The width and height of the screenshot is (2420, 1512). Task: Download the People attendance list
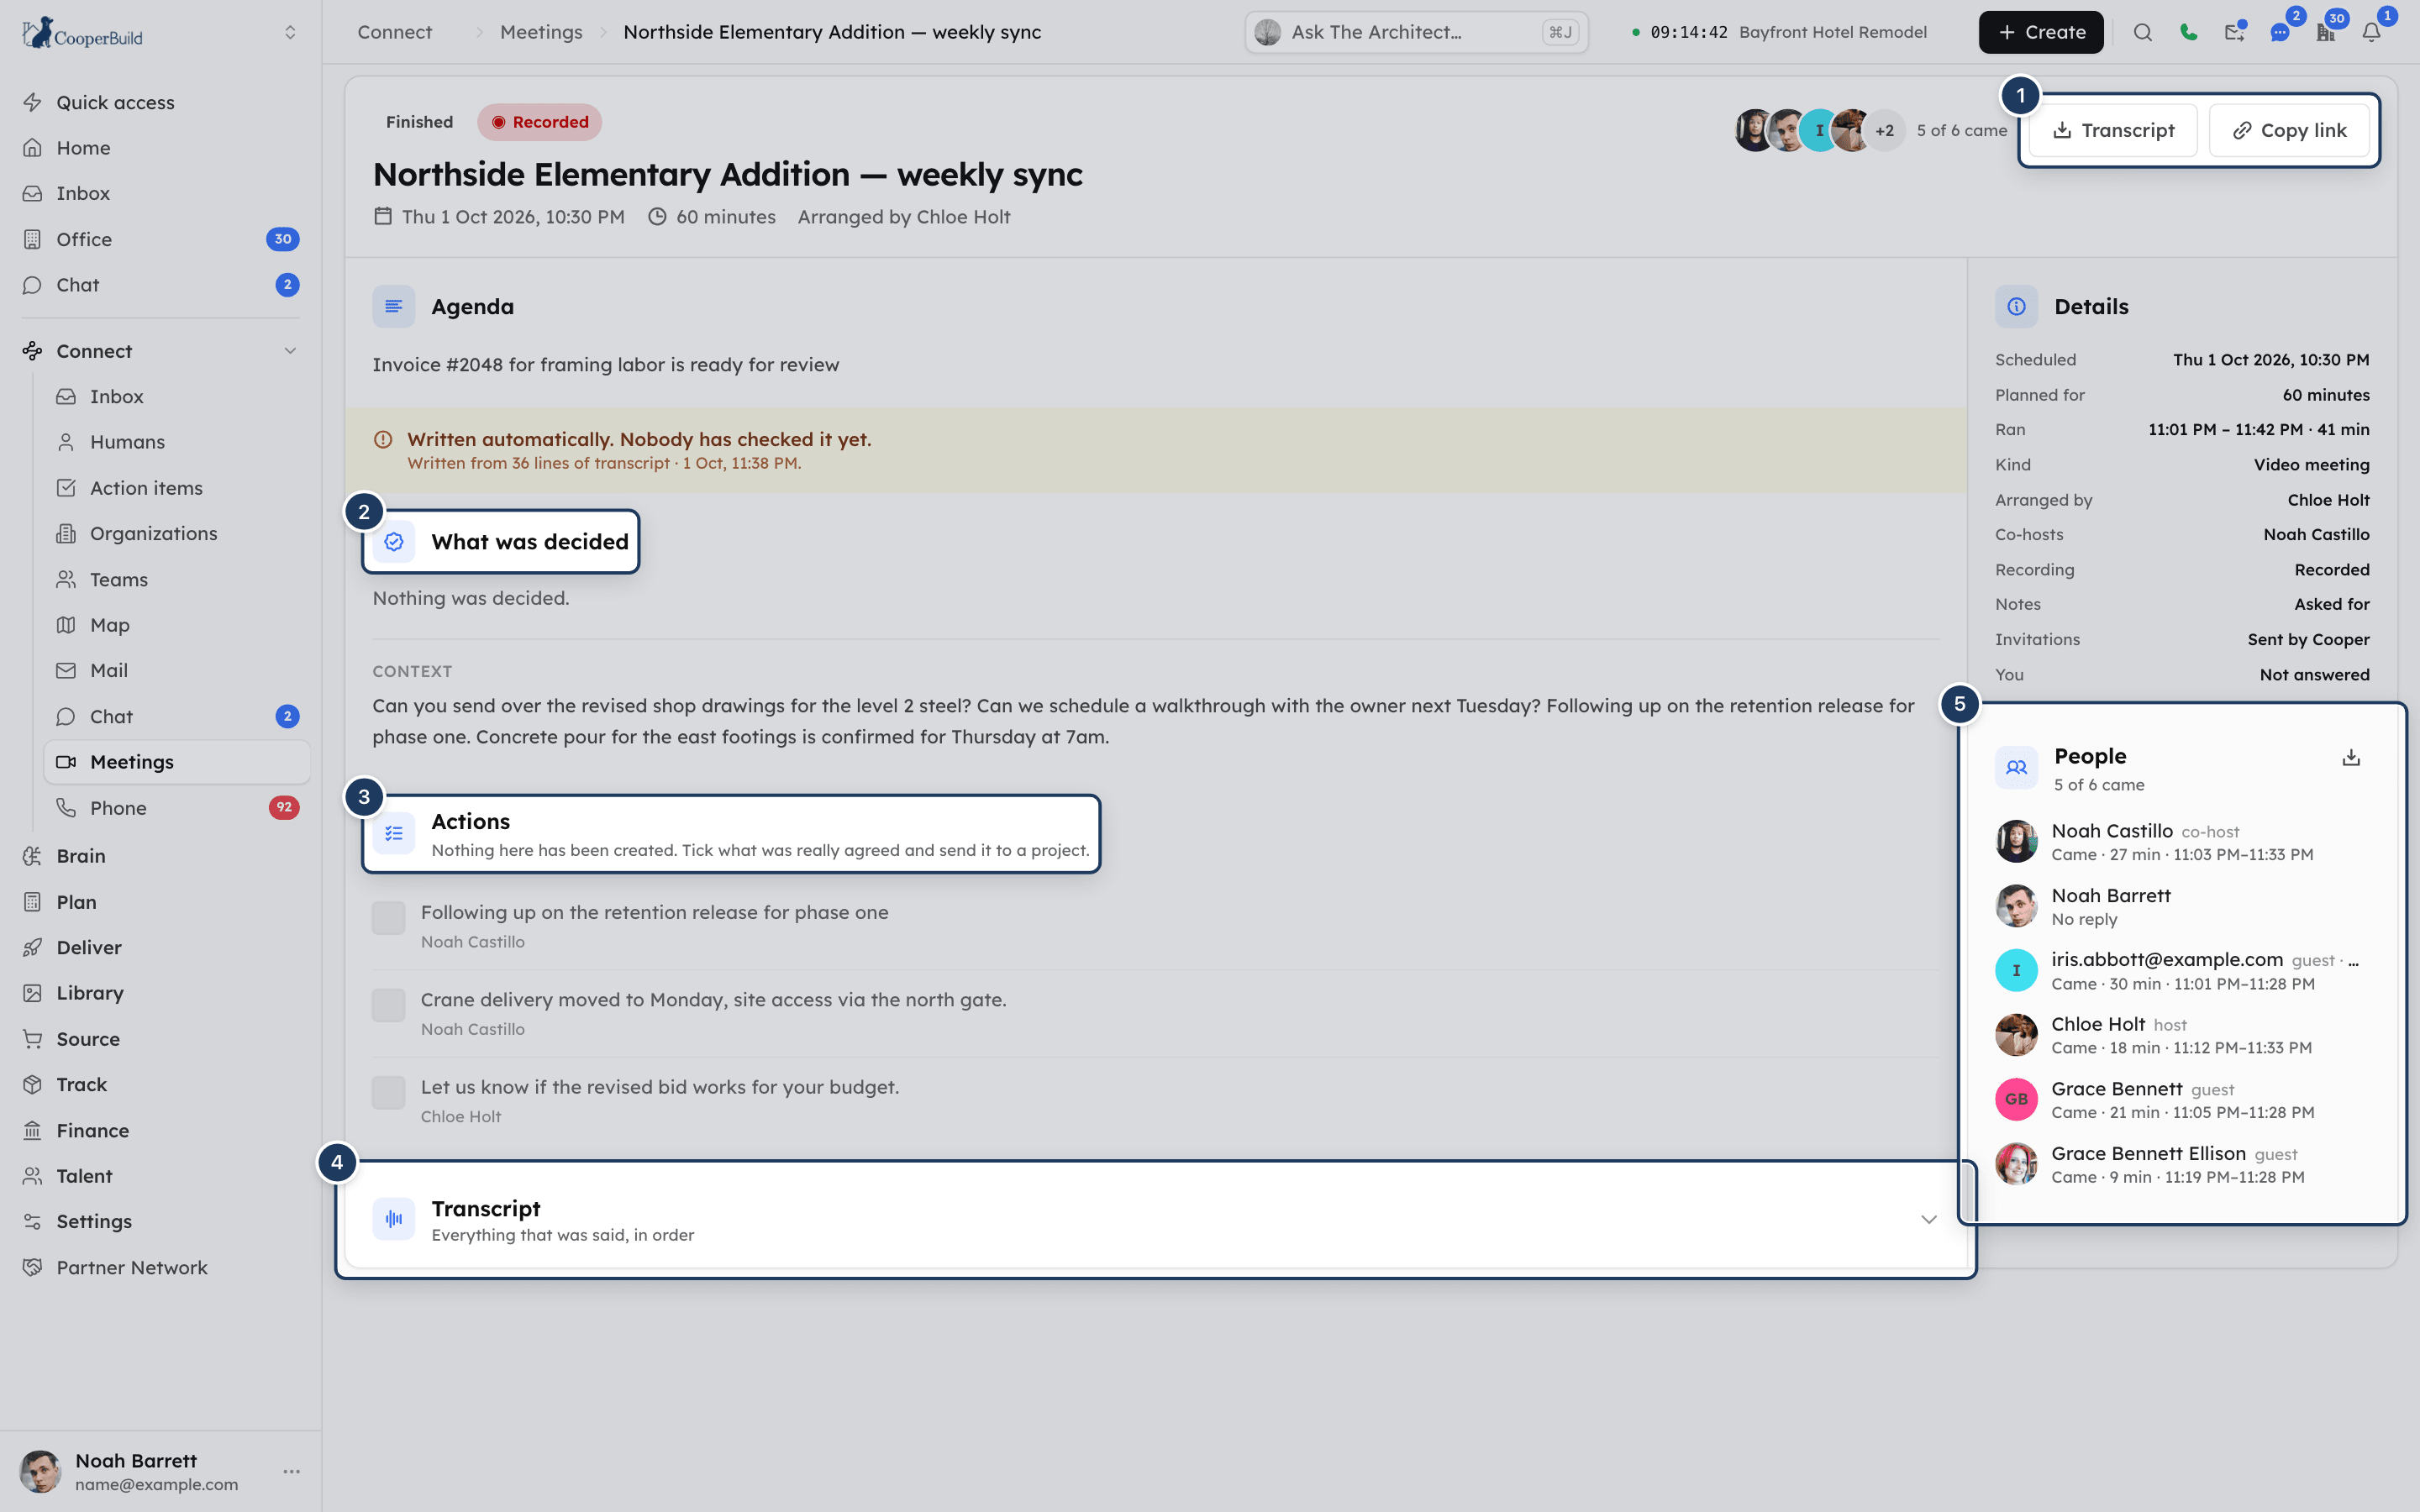coord(2351,757)
